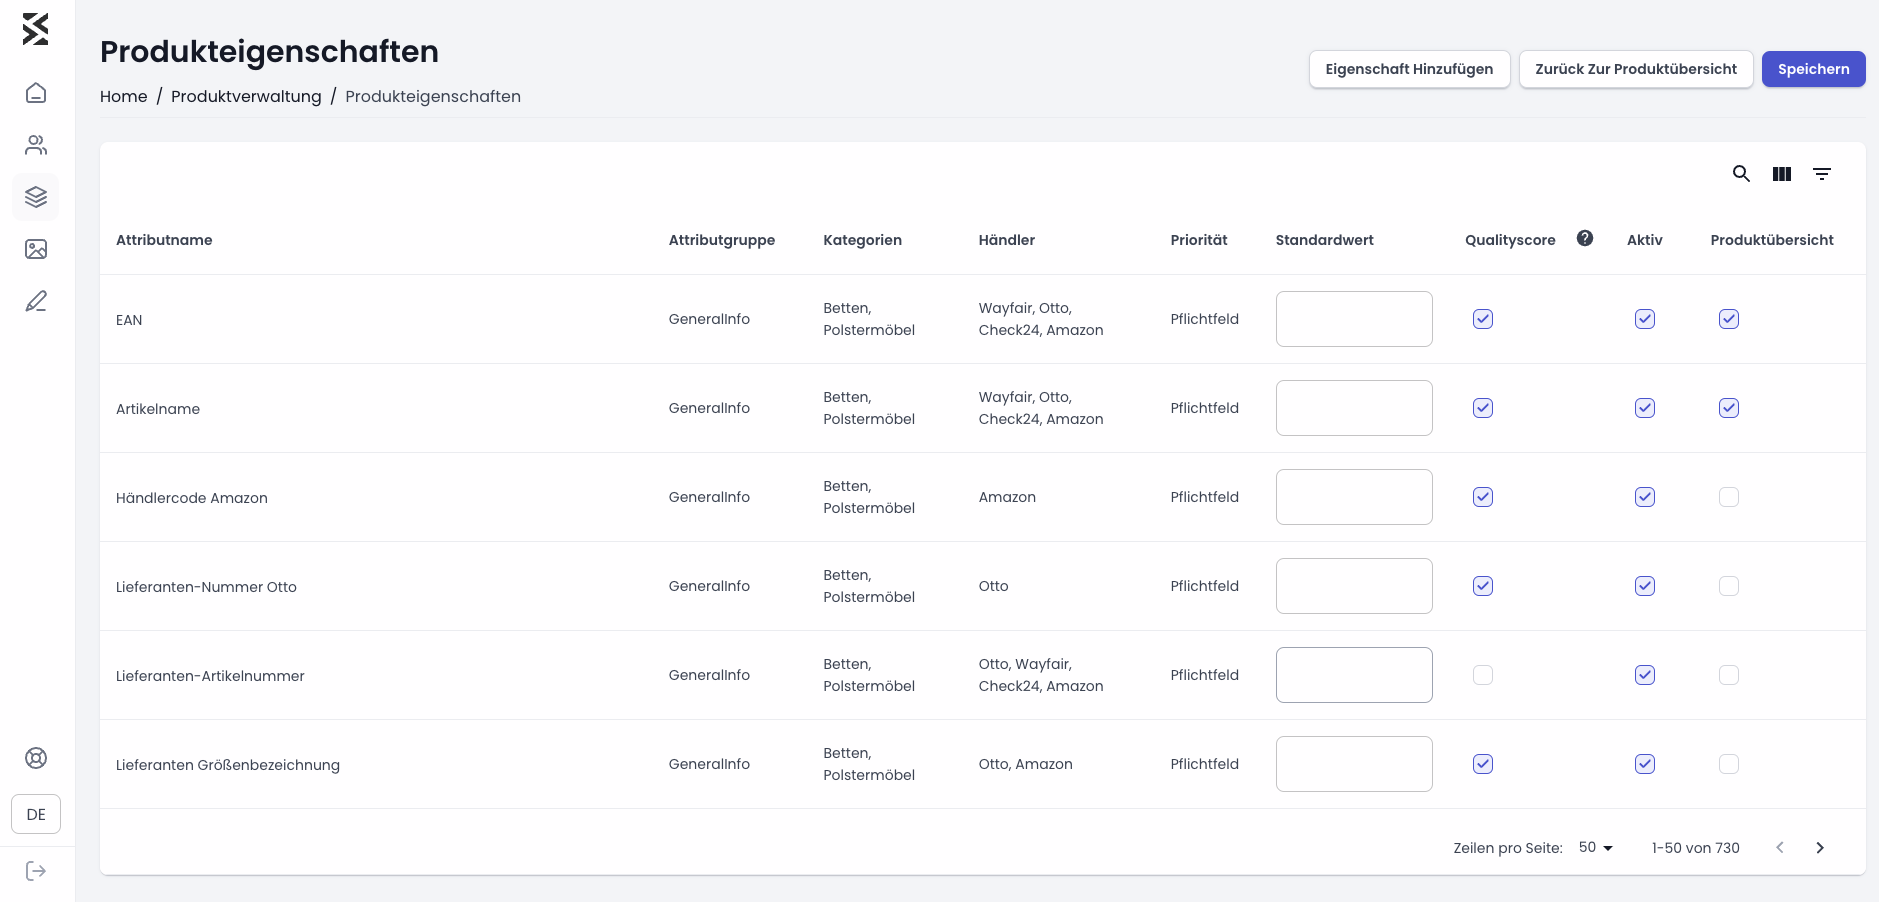Image resolution: width=1879 pixels, height=902 pixels.
Task: Enable Produktübersicht for Händlercode Amazon
Action: pyautogui.click(x=1729, y=497)
